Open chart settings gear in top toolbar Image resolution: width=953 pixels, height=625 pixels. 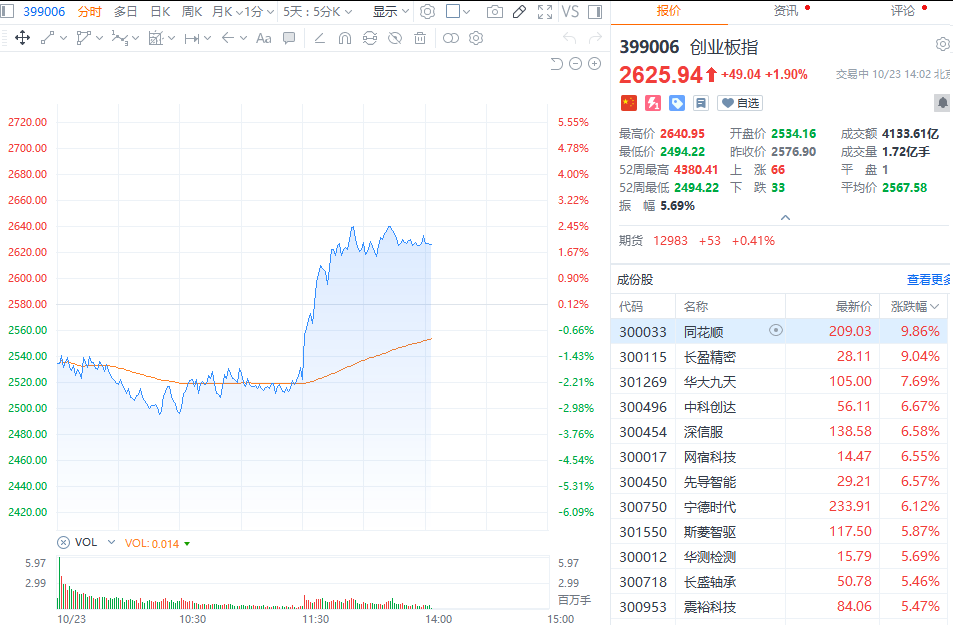427,12
